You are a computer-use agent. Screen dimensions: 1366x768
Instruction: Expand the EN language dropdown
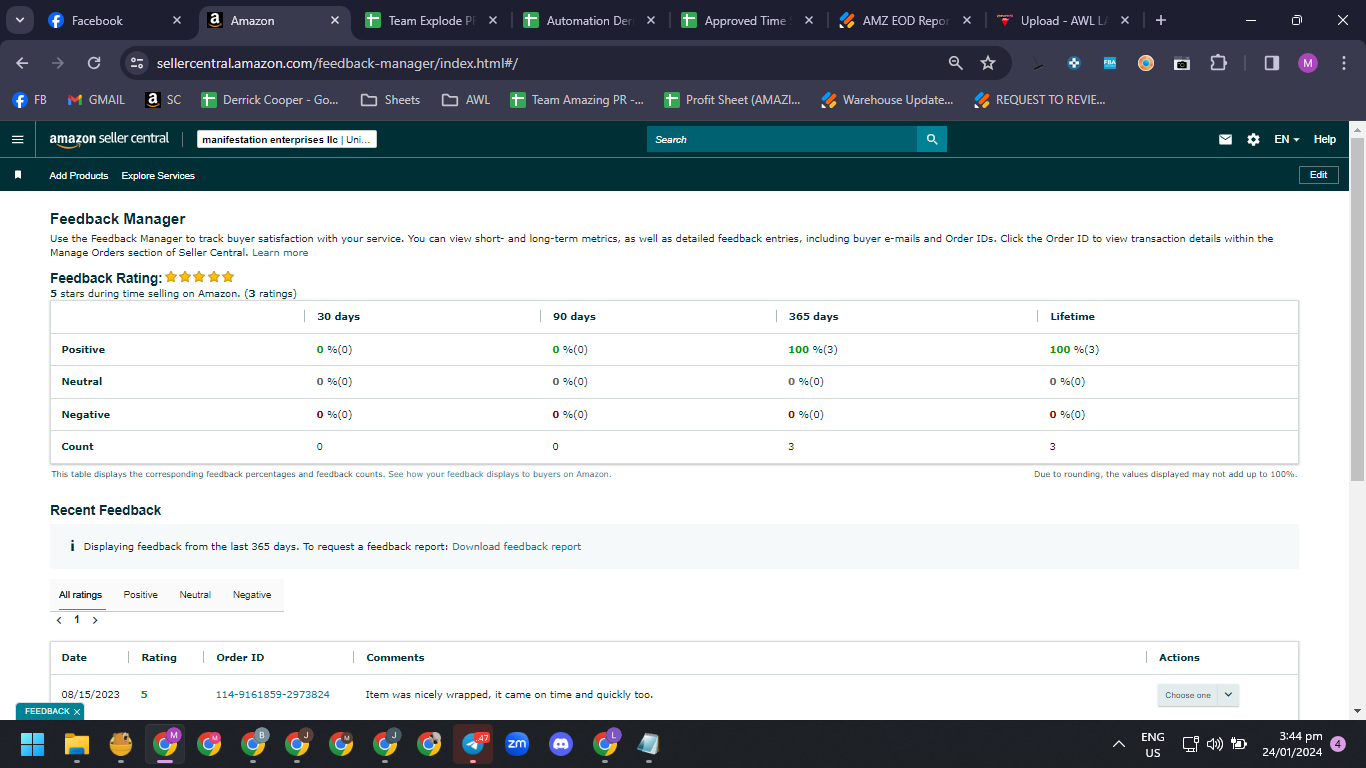[x=1287, y=140]
